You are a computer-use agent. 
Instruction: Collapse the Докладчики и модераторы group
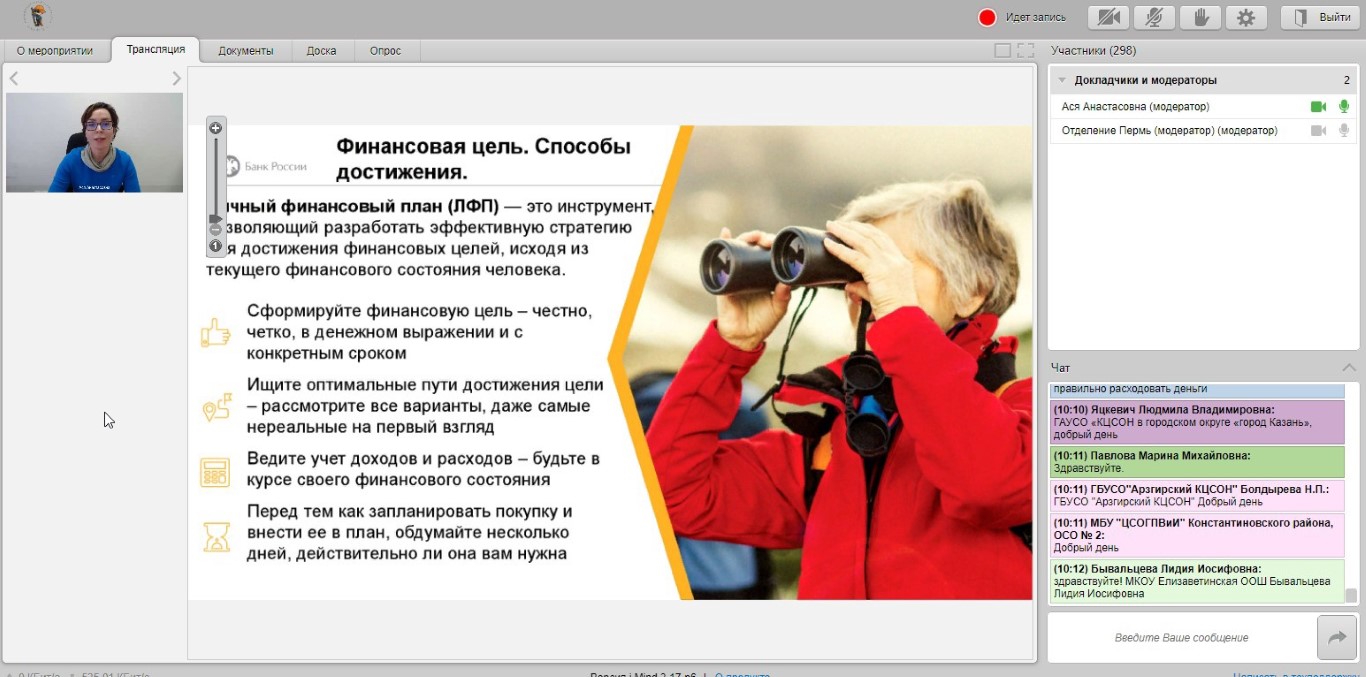point(1062,80)
